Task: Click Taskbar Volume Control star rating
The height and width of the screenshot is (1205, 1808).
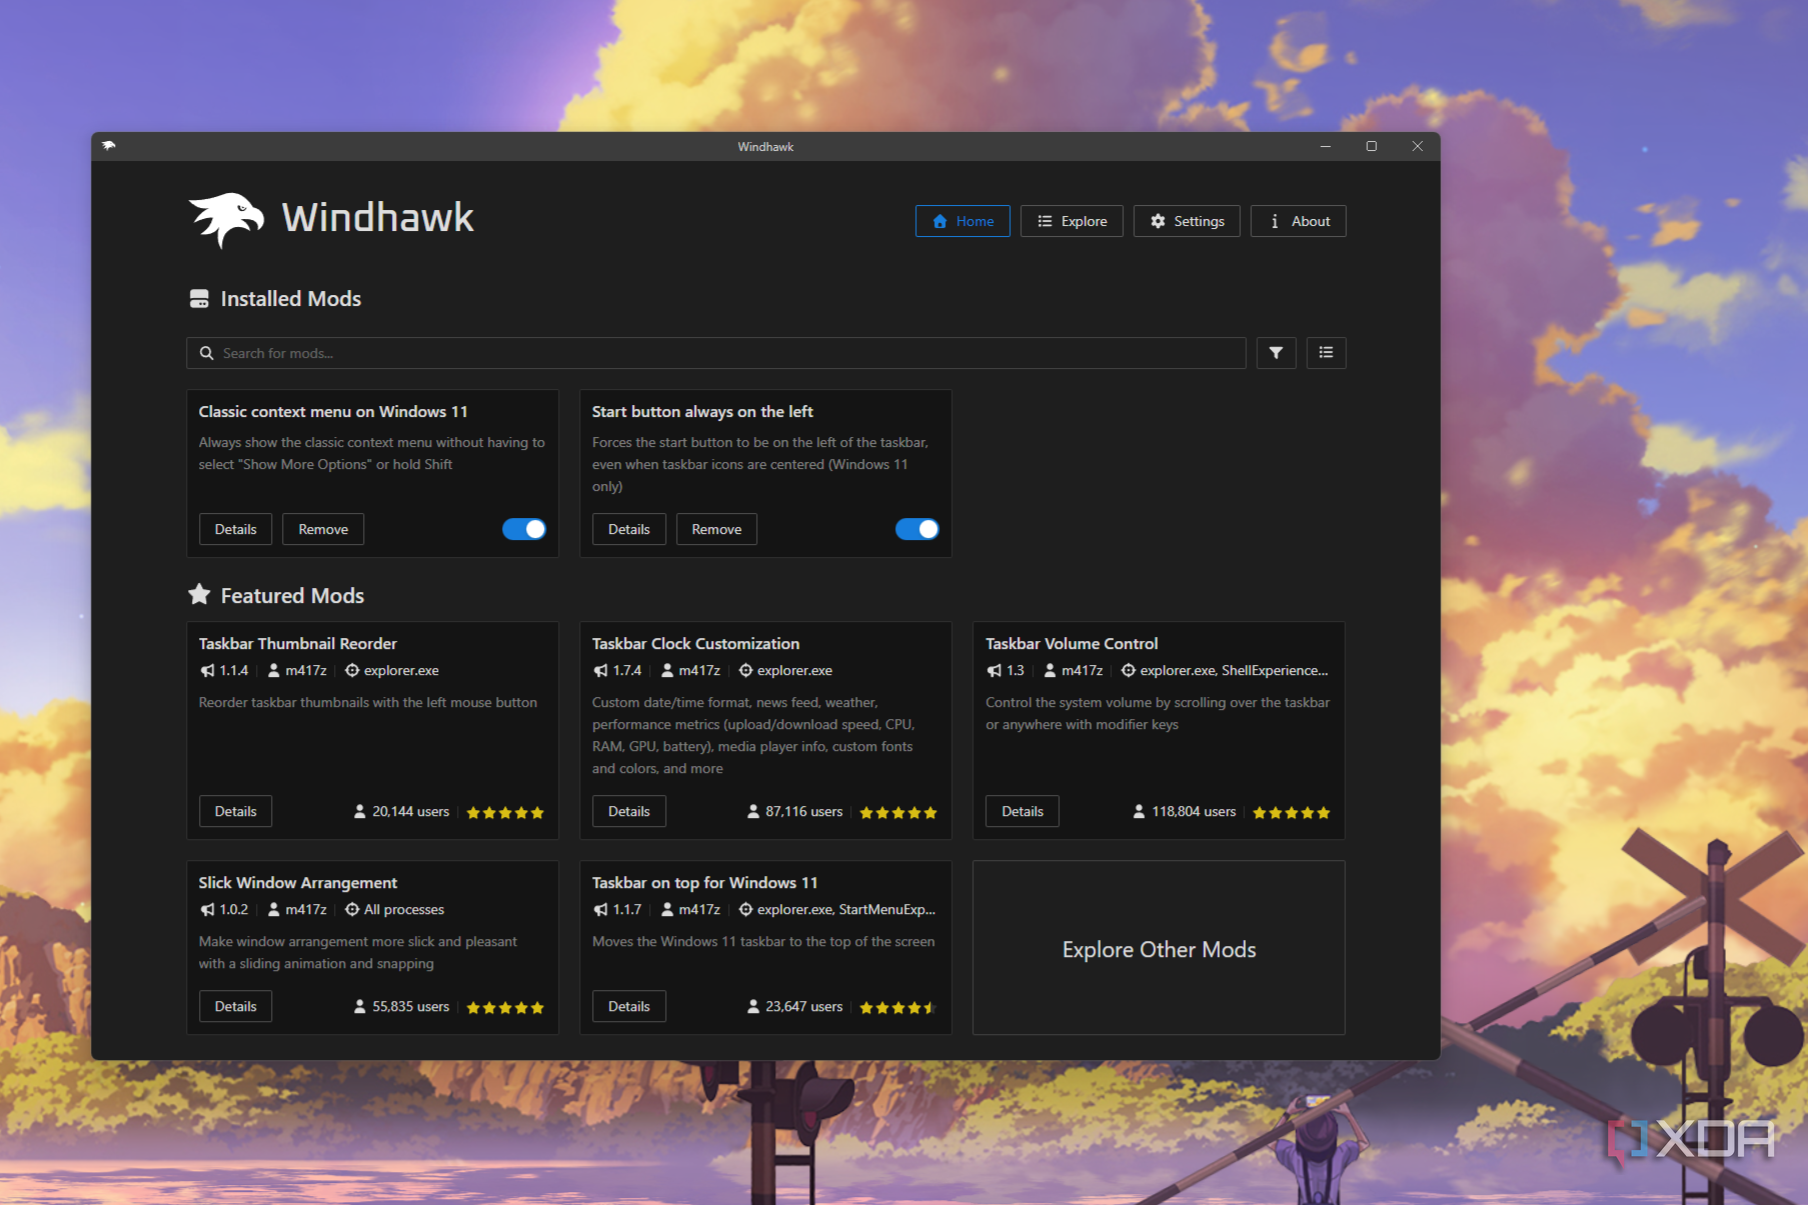Action: click(x=1291, y=812)
